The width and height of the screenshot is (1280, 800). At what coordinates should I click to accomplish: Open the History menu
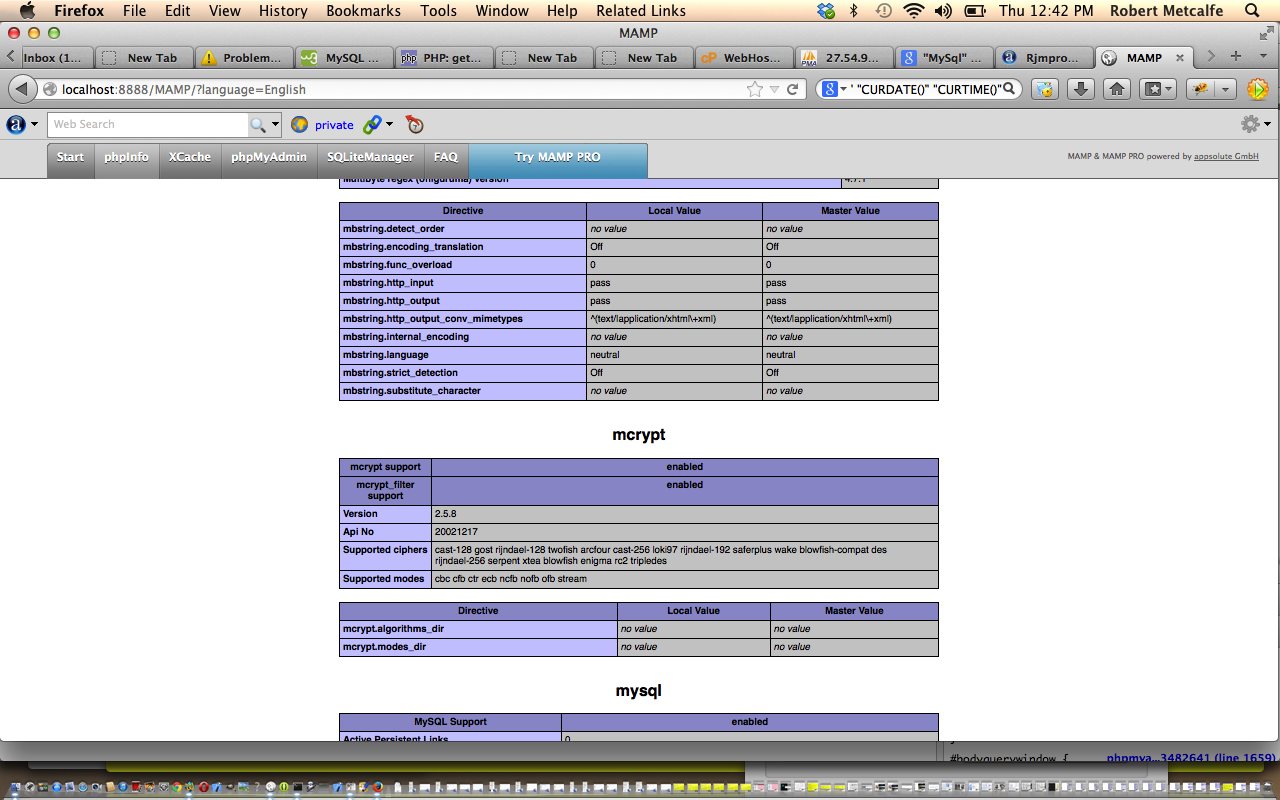[283, 11]
